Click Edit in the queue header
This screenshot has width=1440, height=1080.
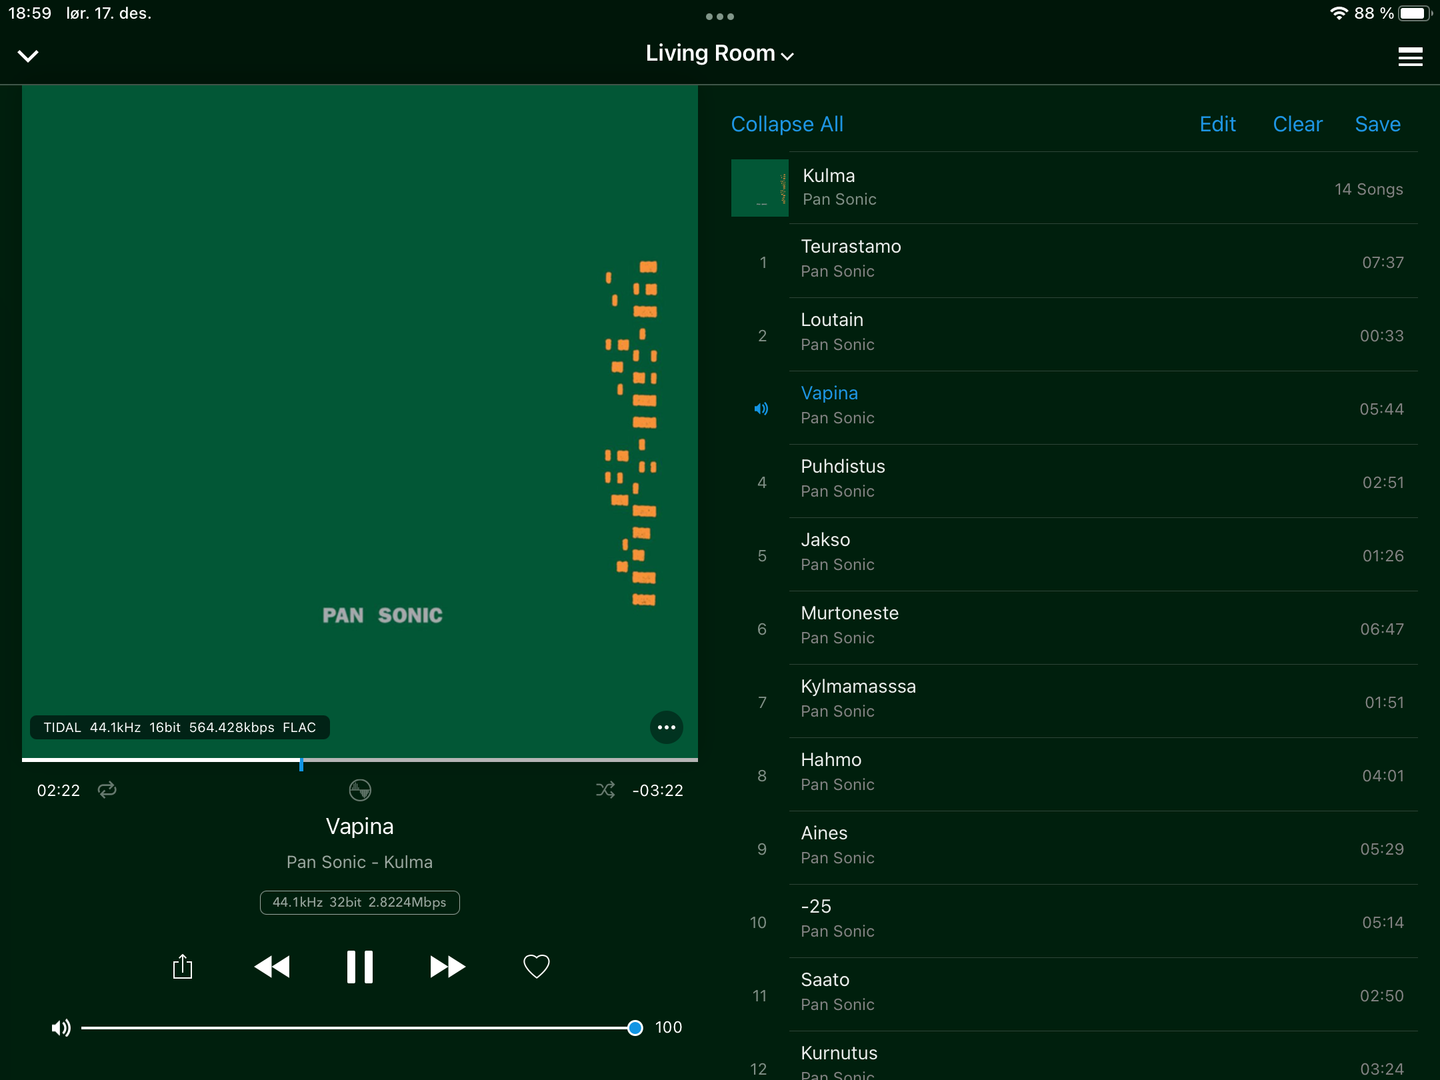pyautogui.click(x=1218, y=124)
